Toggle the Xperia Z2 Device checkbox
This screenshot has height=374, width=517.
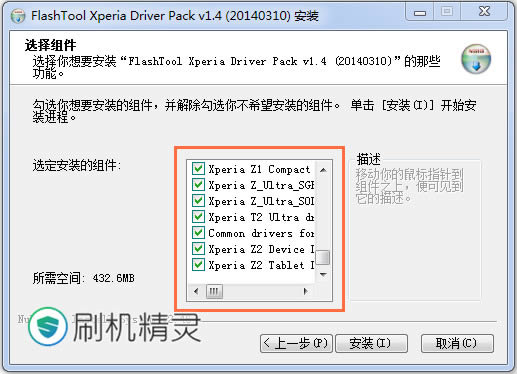tap(198, 249)
